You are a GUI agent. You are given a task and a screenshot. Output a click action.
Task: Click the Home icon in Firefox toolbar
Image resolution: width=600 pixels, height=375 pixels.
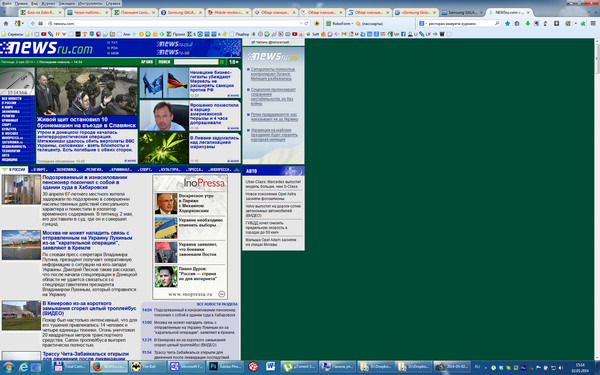(6, 23)
